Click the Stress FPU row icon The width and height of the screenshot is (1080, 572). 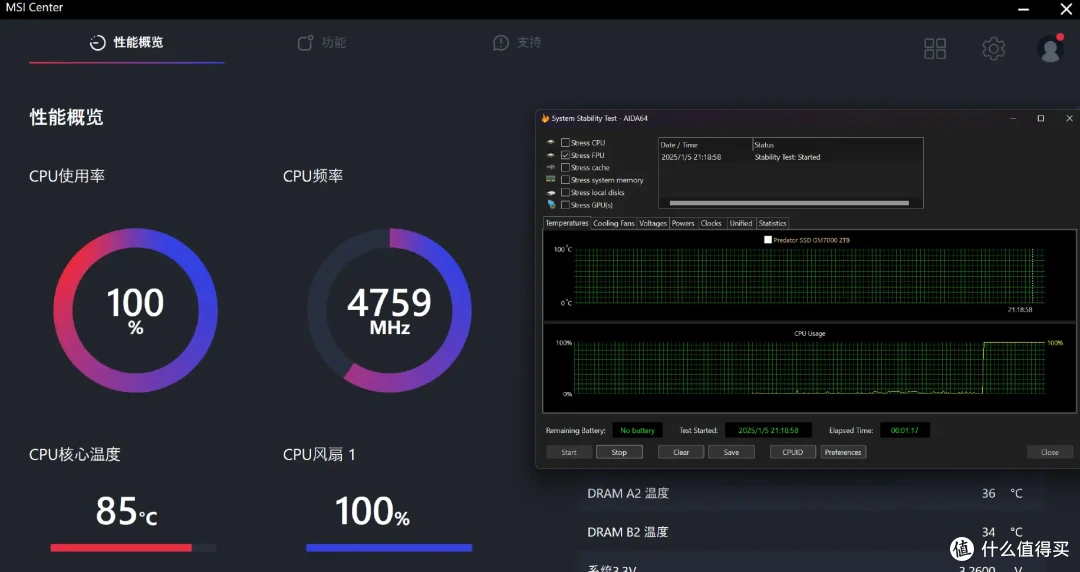(x=550, y=155)
